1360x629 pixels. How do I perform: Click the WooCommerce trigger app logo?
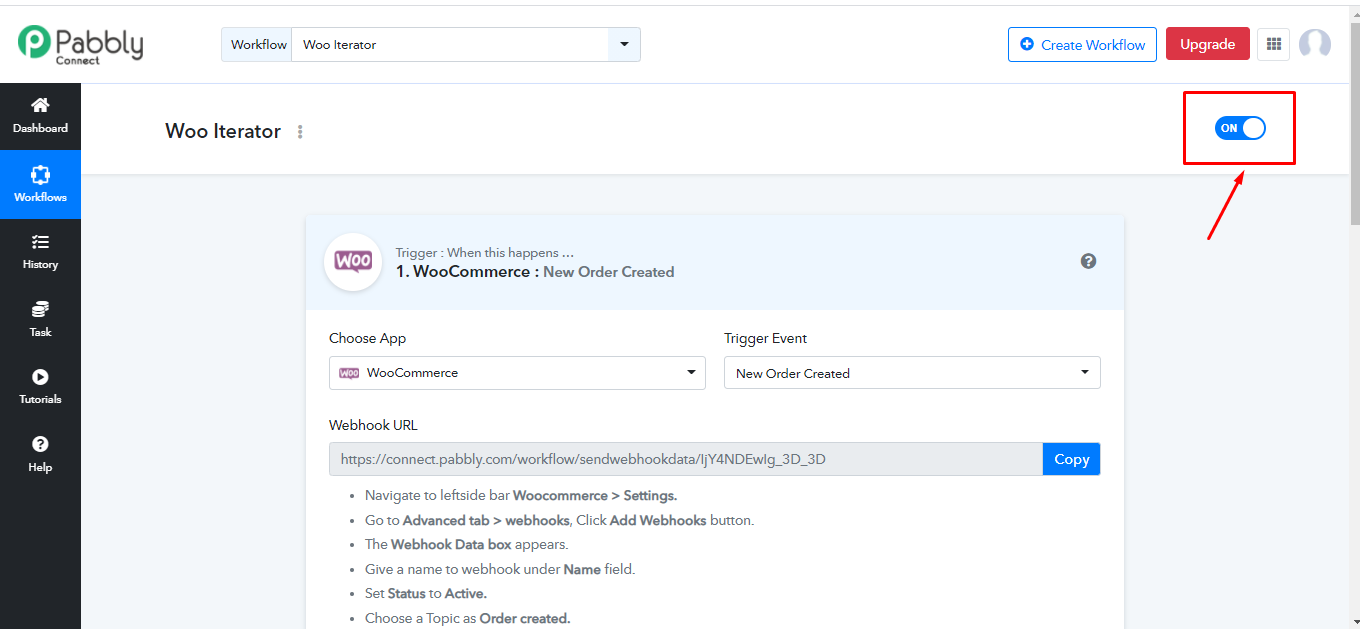[x=353, y=262]
